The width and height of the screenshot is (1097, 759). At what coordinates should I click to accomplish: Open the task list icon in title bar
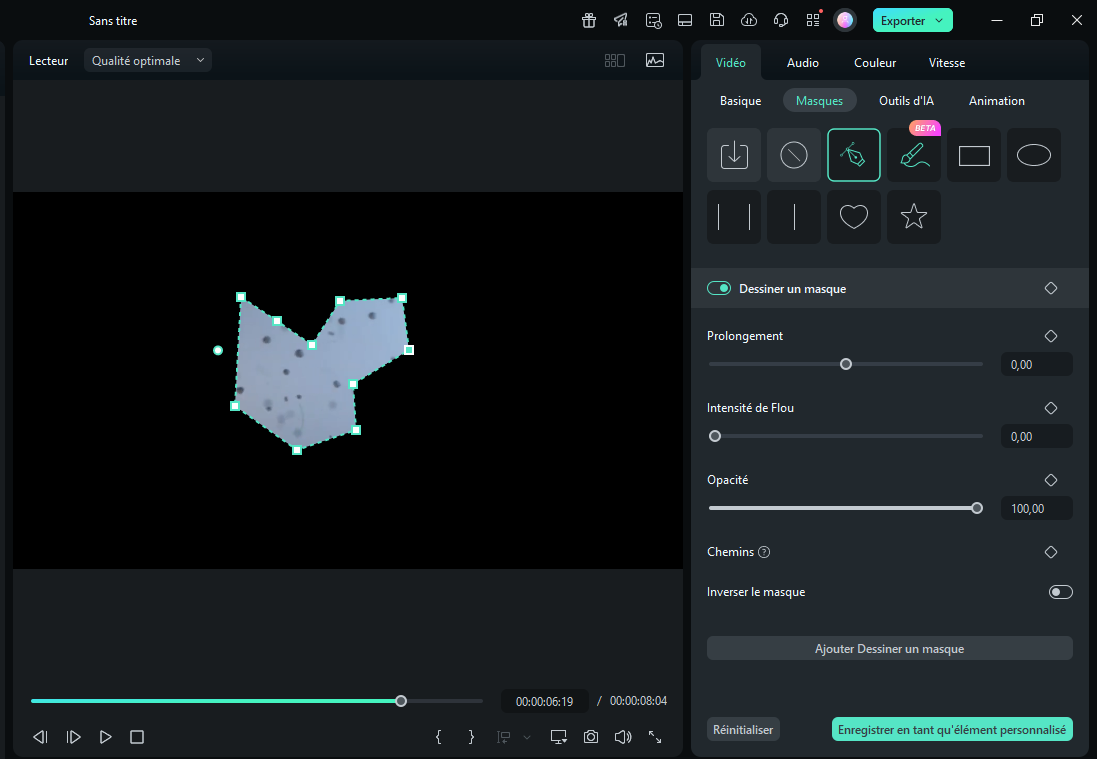[x=653, y=20]
